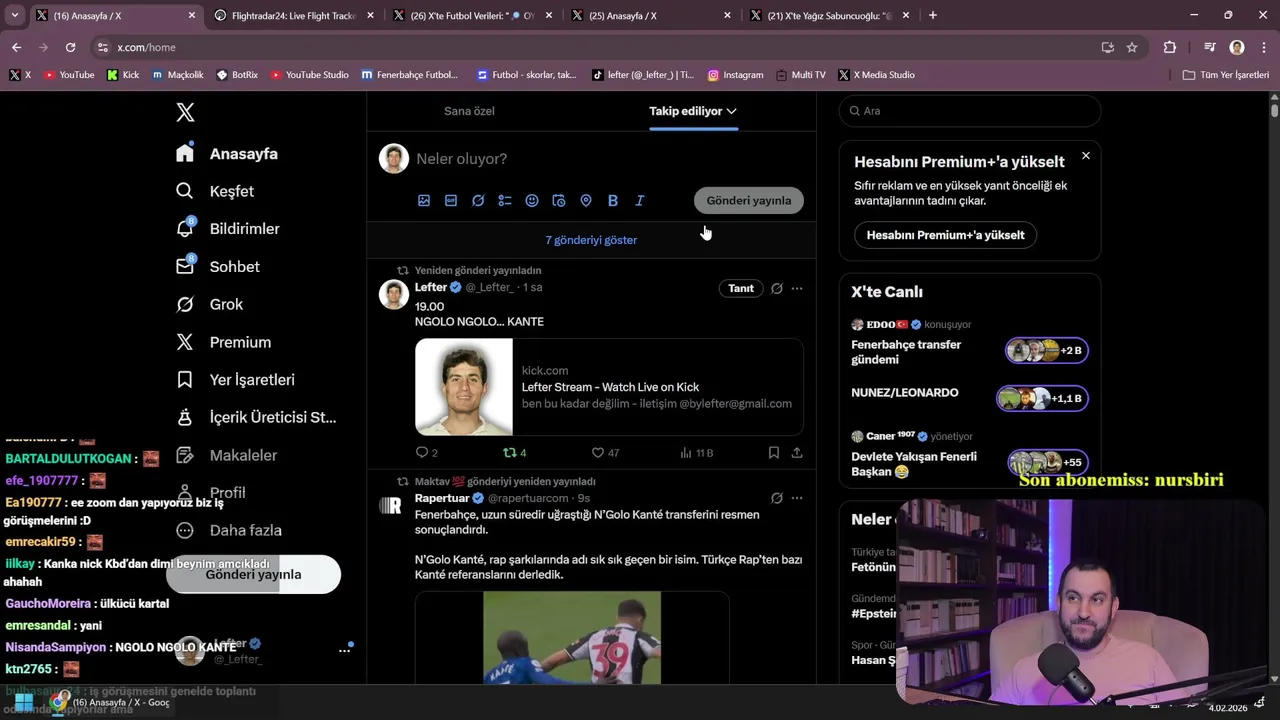The height and width of the screenshot is (720, 1280).
Task: Open the video thumbnail in Rapertuar's post
Action: point(572,638)
